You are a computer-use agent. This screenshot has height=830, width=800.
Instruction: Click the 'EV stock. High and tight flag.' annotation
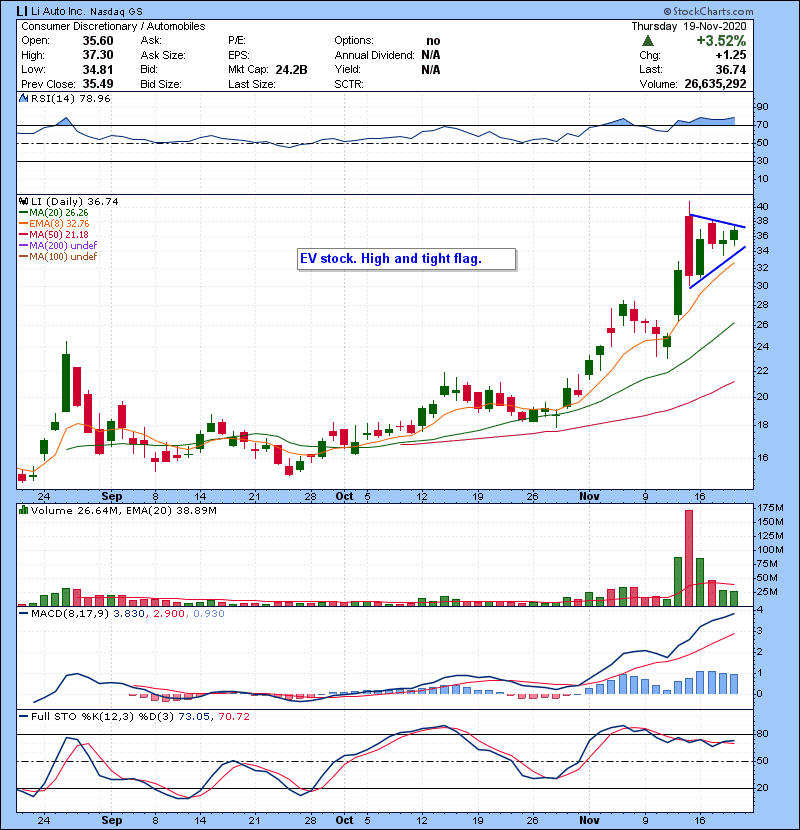pyautogui.click(x=406, y=259)
